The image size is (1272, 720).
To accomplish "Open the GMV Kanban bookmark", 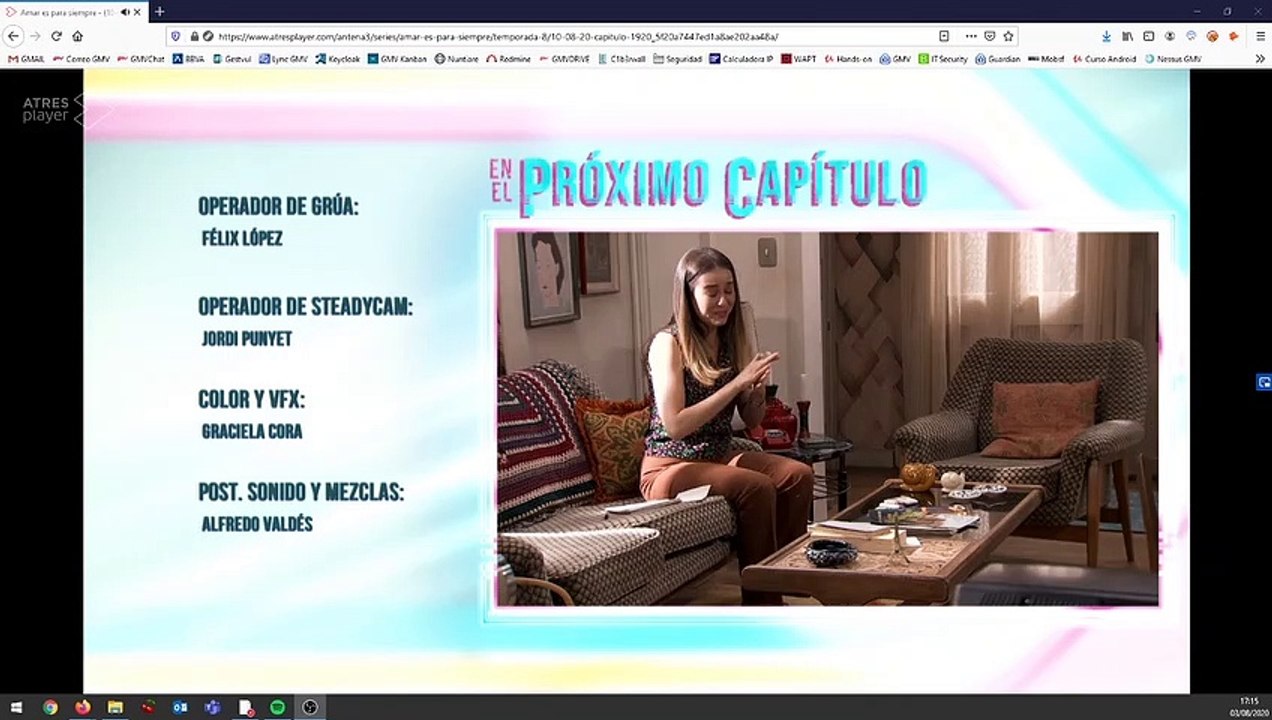I will pyautogui.click(x=398, y=59).
